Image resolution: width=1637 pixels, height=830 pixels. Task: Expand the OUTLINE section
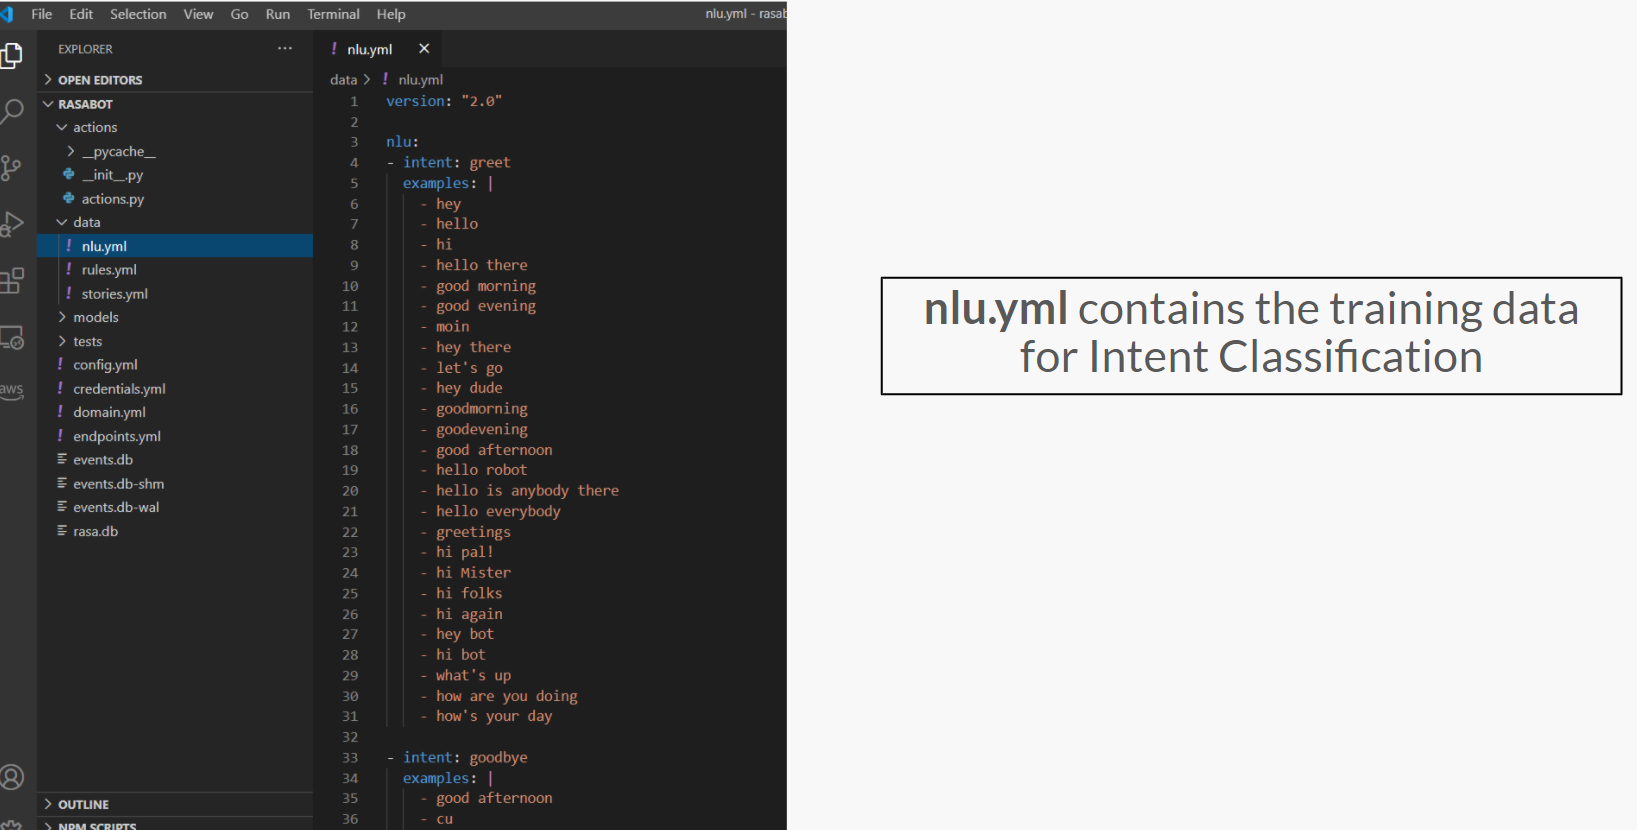click(x=175, y=804)
